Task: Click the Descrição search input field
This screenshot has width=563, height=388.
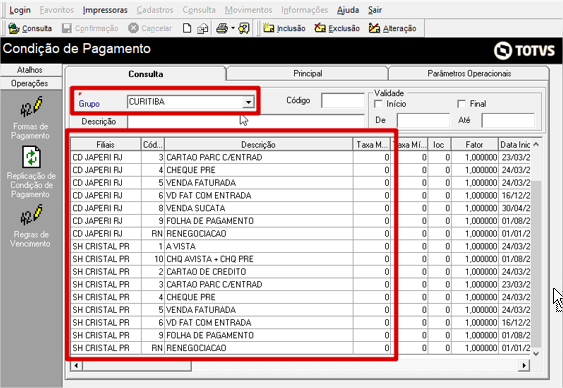Action: coord(246,121)
